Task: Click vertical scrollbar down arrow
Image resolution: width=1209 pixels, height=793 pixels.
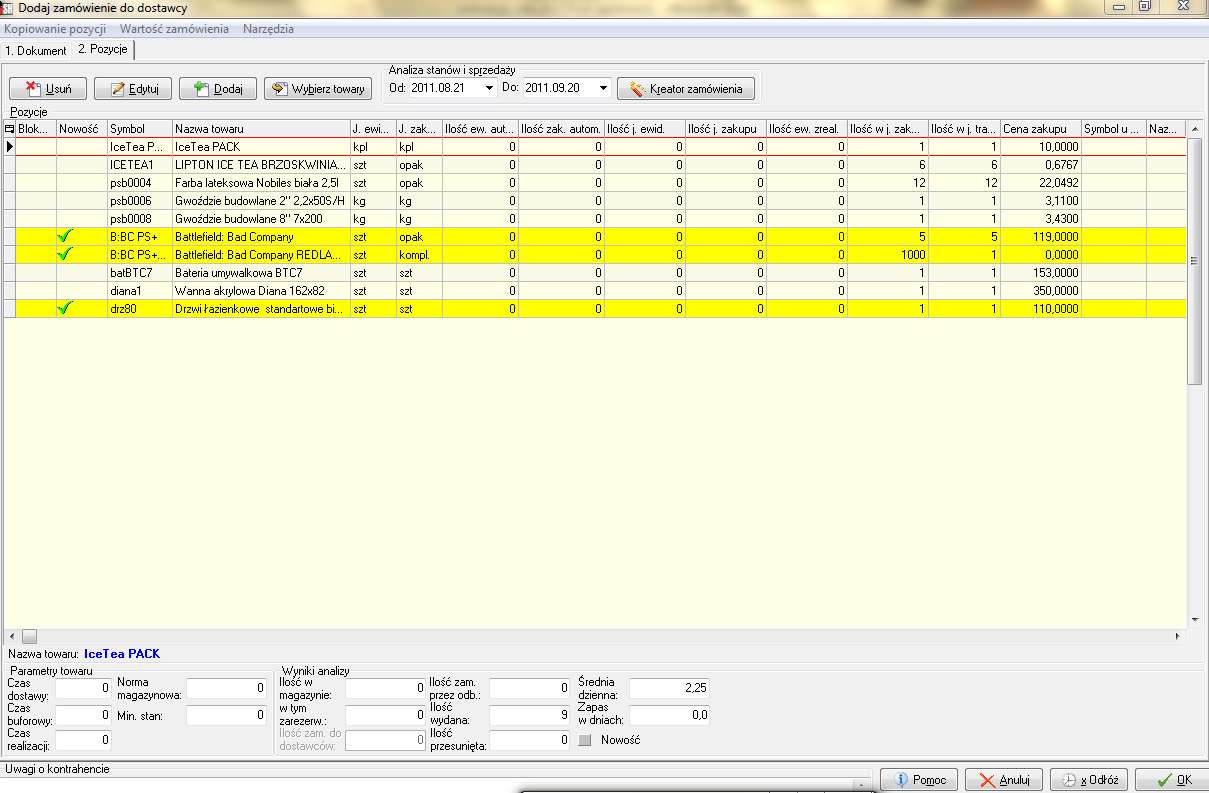Action: 1194,620
